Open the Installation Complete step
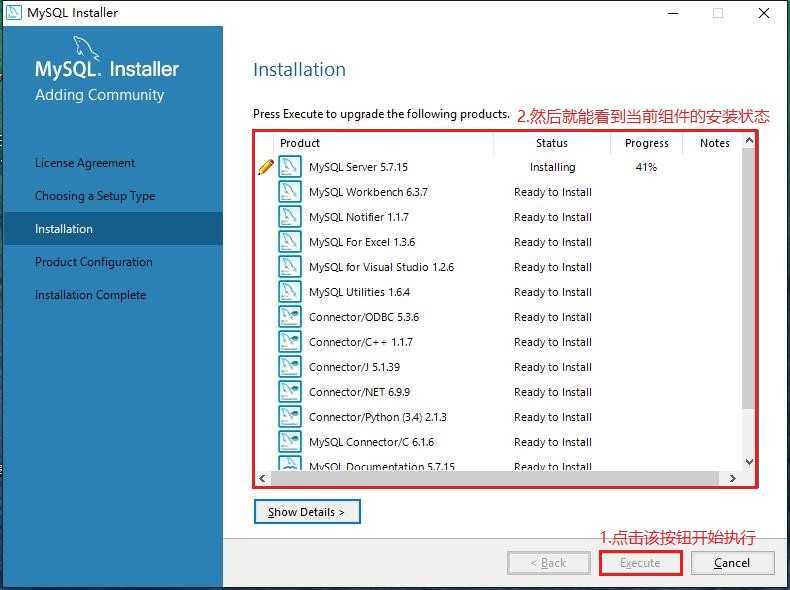This screenshot has height=590, width=790. (x=90, y=295)
